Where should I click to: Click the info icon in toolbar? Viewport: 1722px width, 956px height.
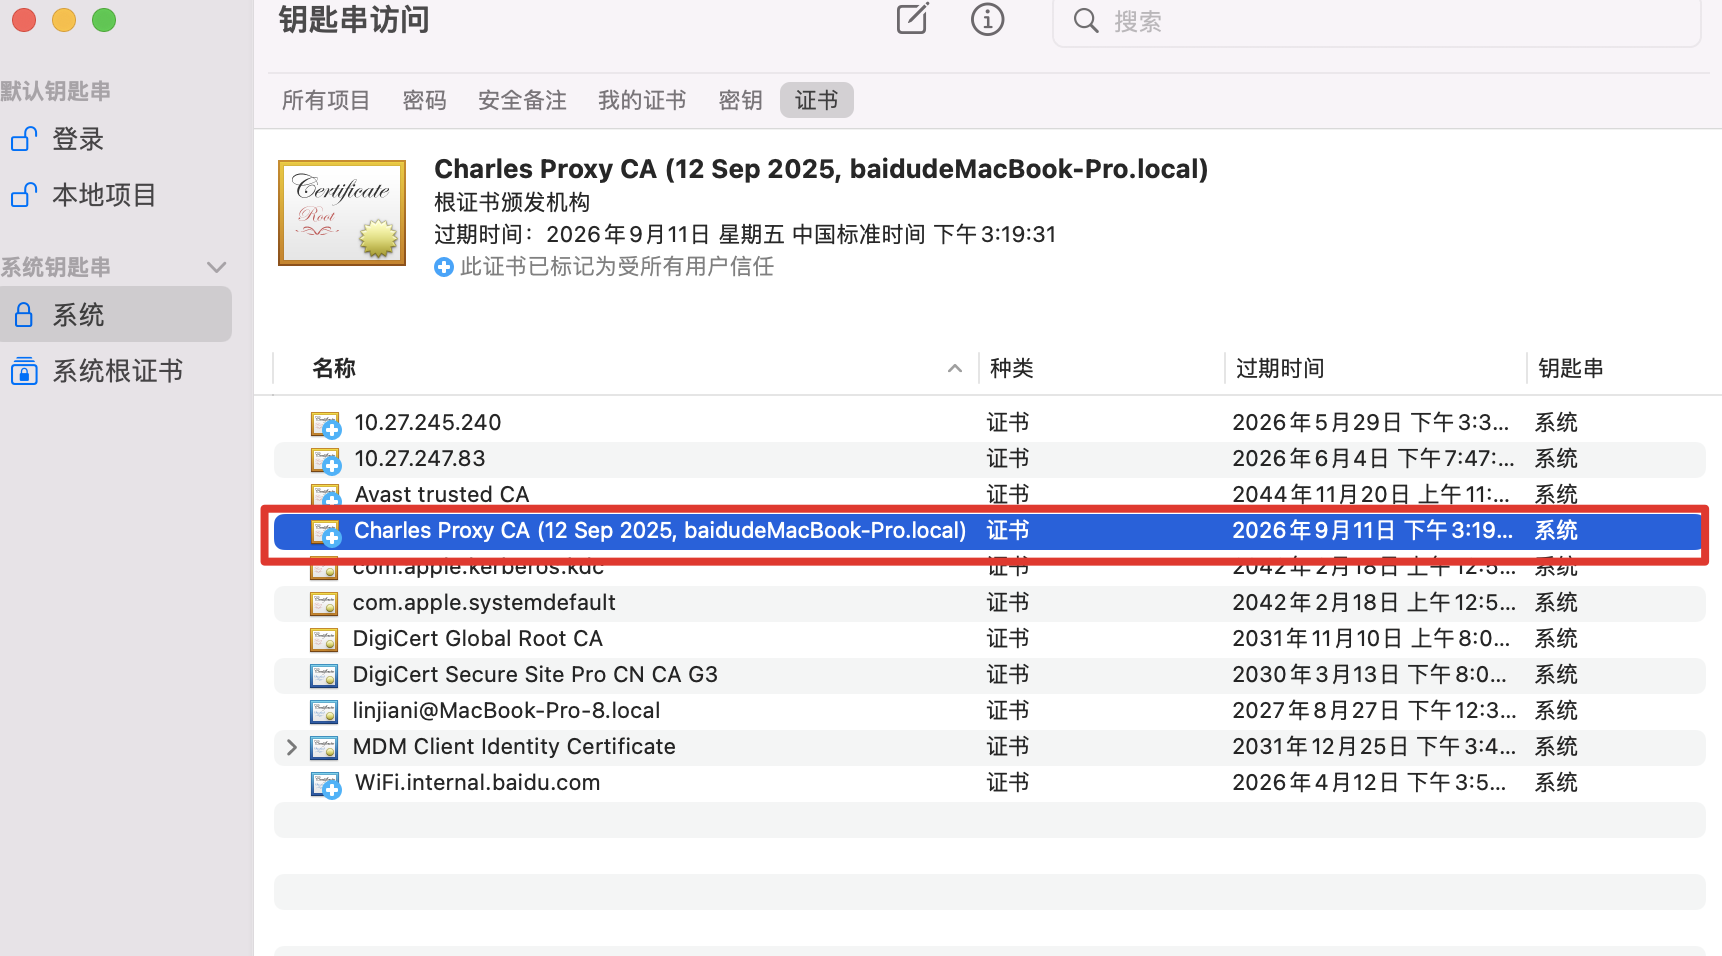pos(987,19)
